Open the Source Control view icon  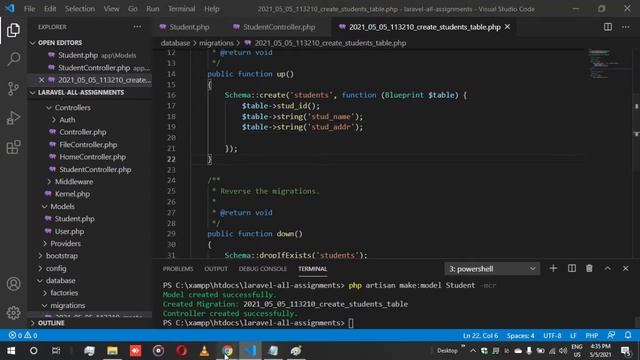click(13, 89)
